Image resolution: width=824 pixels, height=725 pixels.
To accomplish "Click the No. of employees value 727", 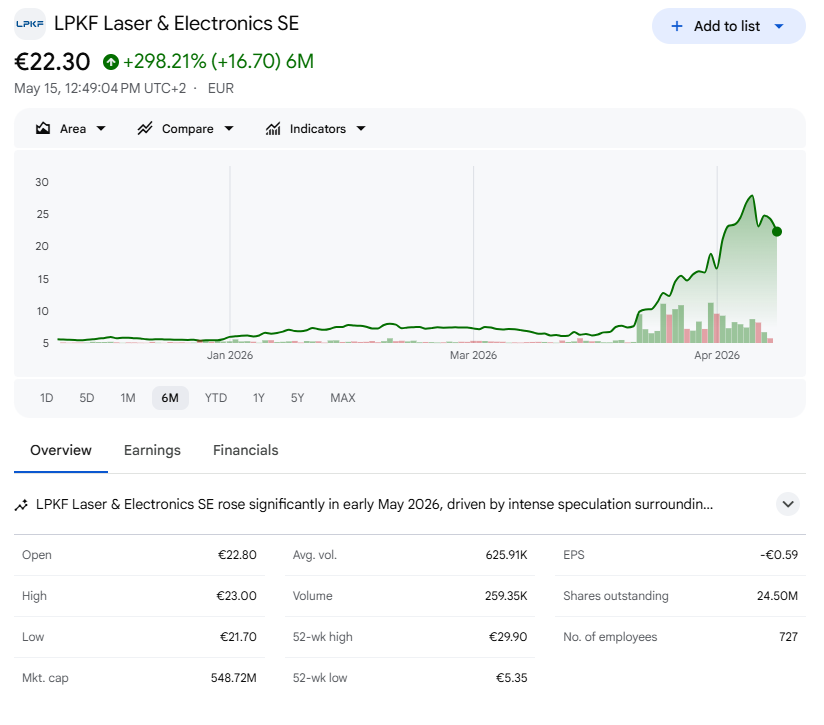I will coord(788,637).
